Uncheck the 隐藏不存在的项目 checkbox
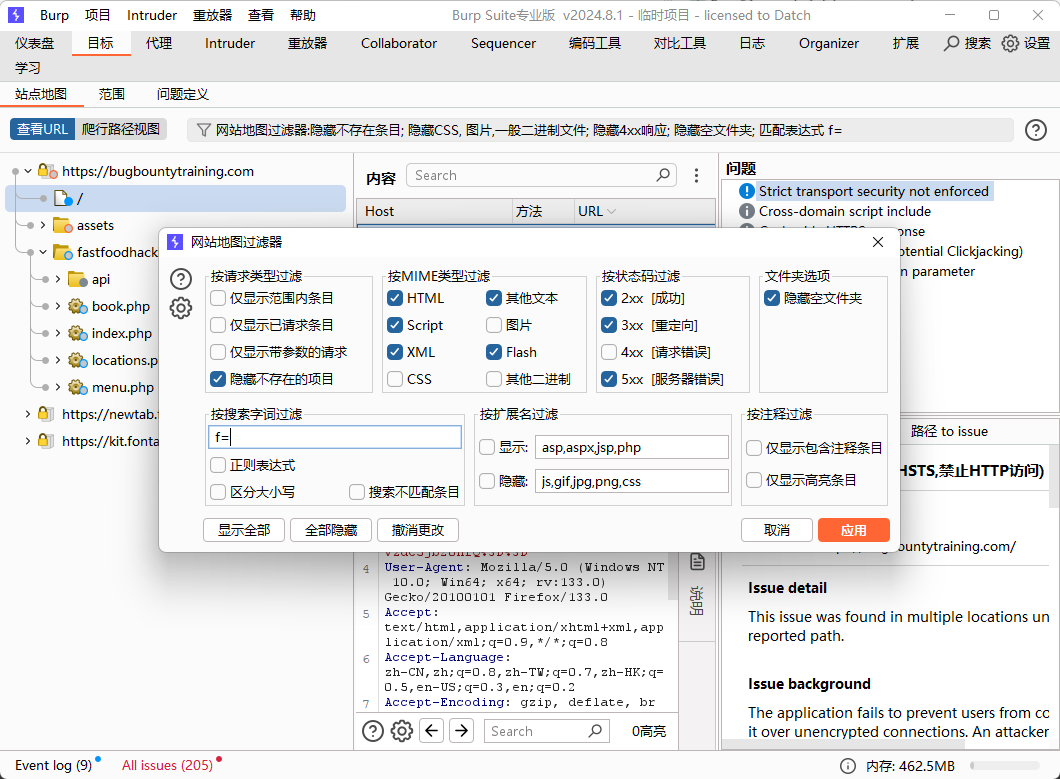This screenshot has width=1060, height=779. (218, 379)
